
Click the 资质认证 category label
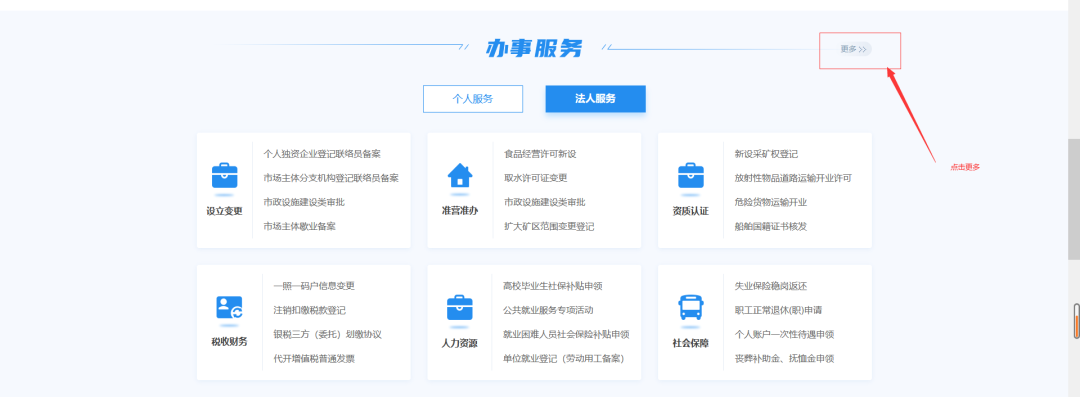690,211
